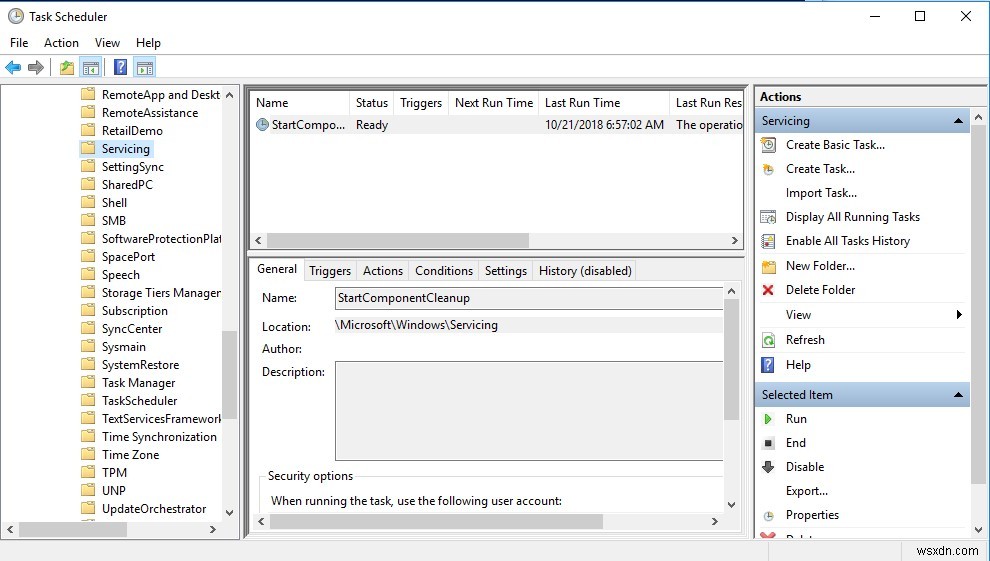
Task: Click the down-arrow Disable icon
Action: (768, 467)
